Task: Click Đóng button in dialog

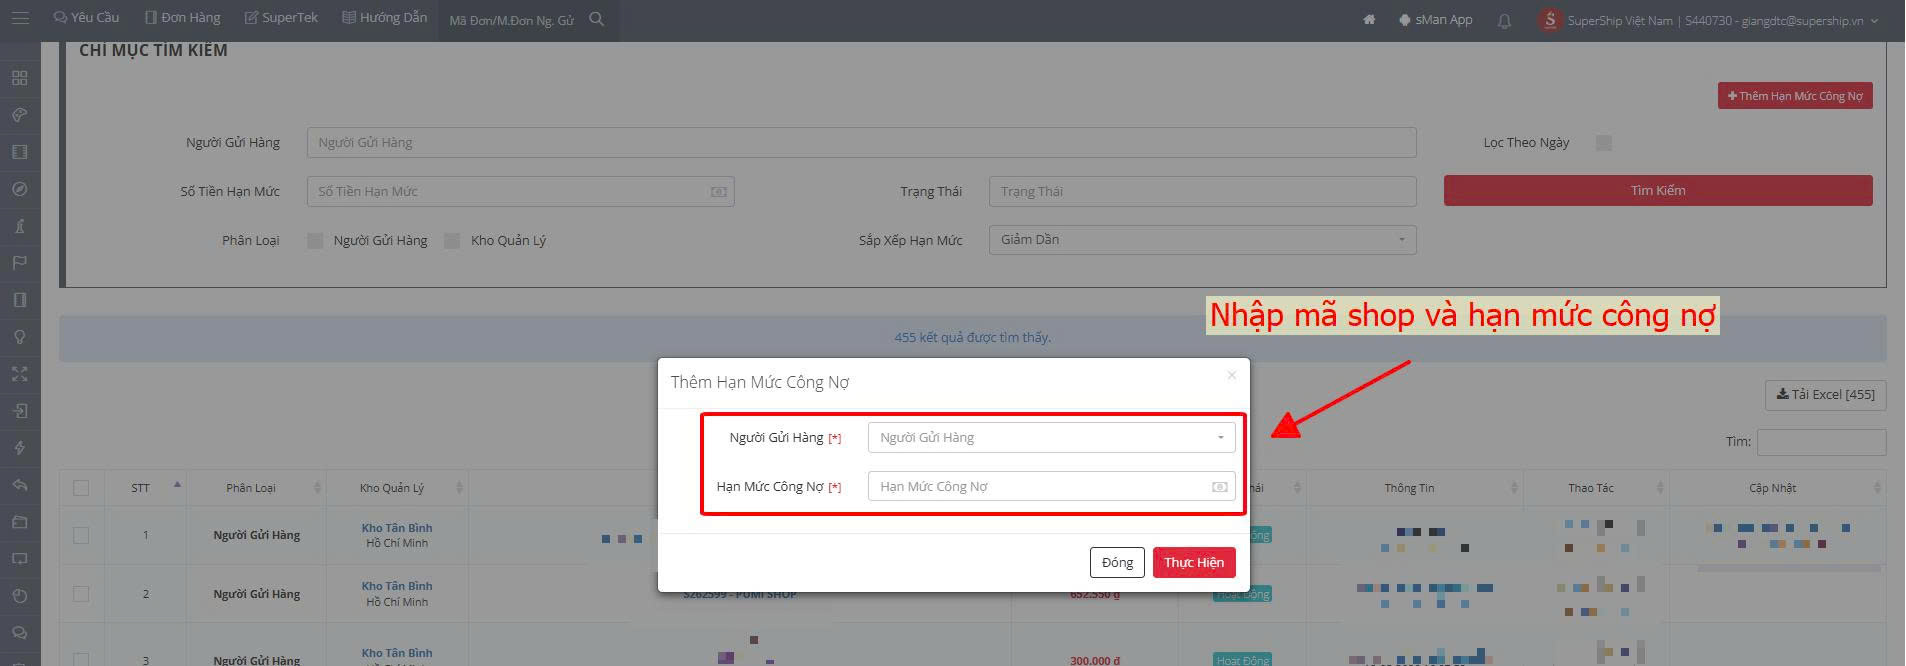Action: [1117, 562]
